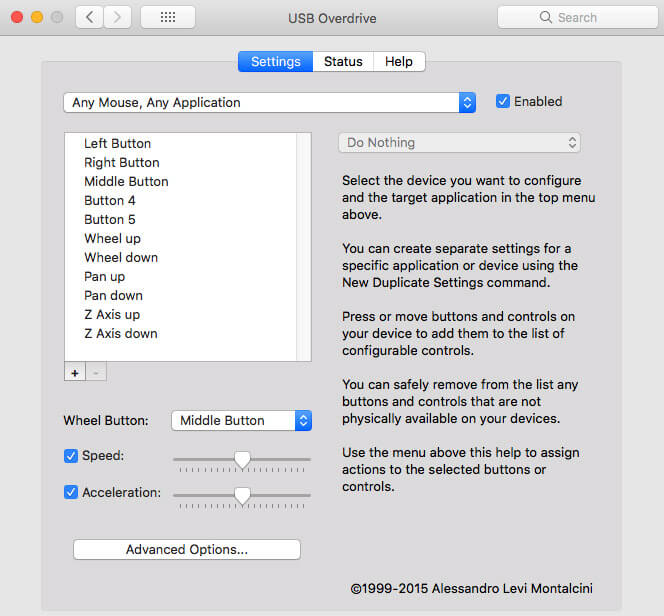The image size is (664, 616).
Task: Uncheck the Speed checkbox
Action: pos(71,456)
